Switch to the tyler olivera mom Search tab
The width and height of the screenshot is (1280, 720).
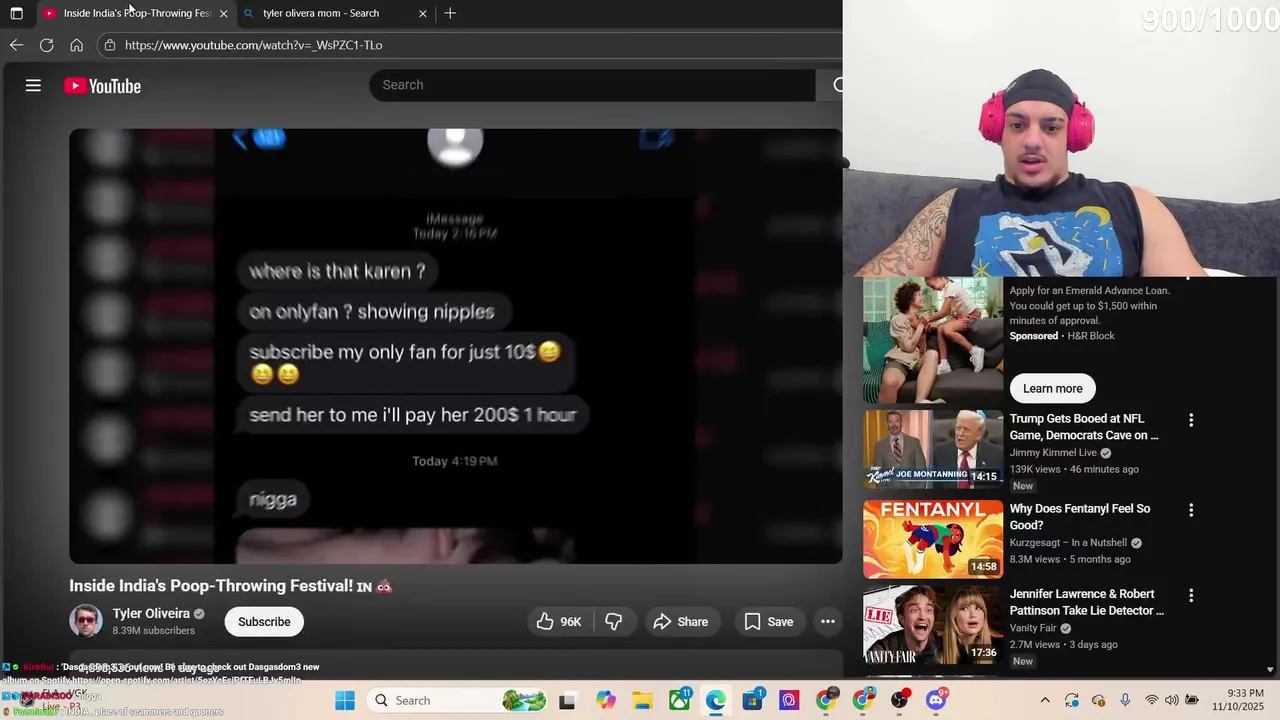click(334, 13)
